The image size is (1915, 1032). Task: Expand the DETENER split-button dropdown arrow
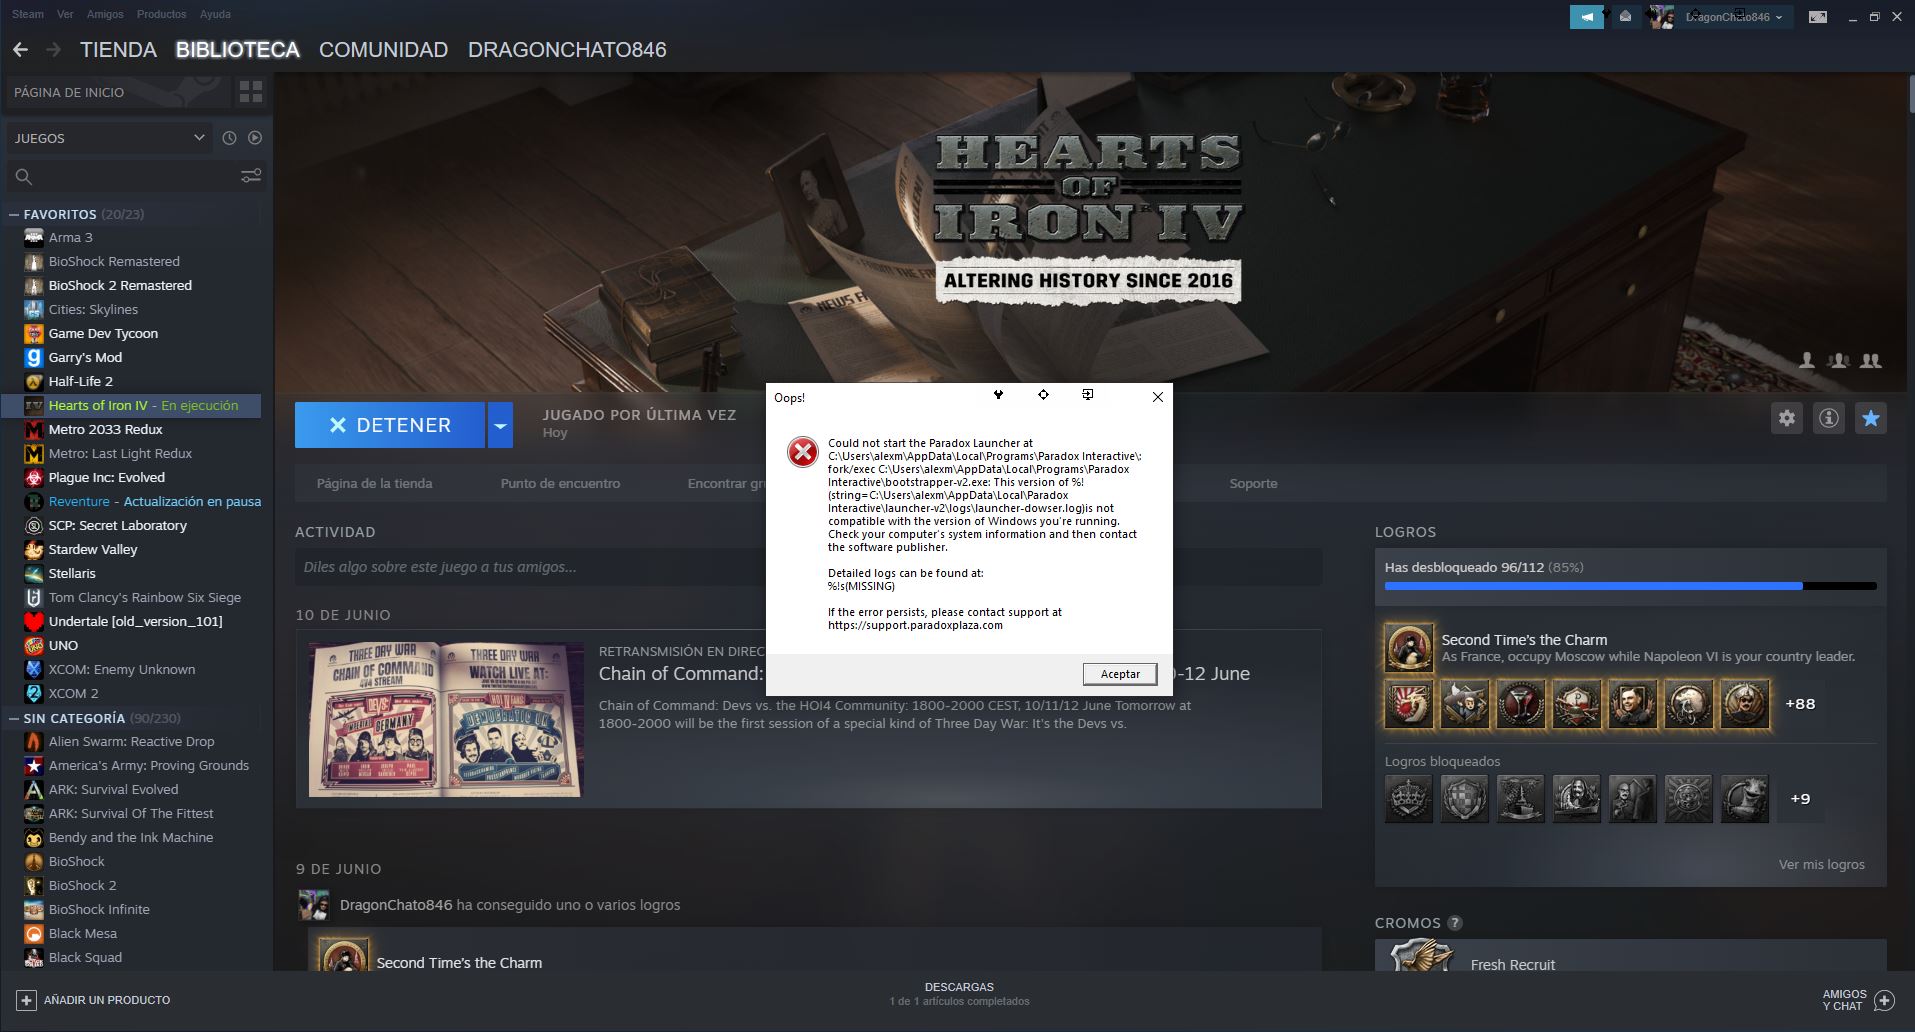(500, 424)
